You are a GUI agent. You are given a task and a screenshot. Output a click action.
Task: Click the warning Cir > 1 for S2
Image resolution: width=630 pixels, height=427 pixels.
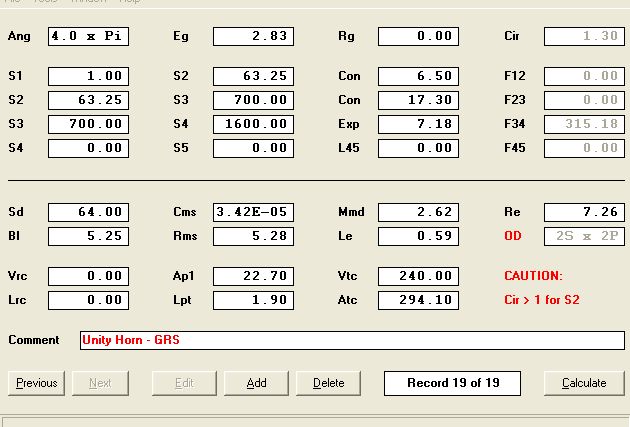[x=542, y=300]
